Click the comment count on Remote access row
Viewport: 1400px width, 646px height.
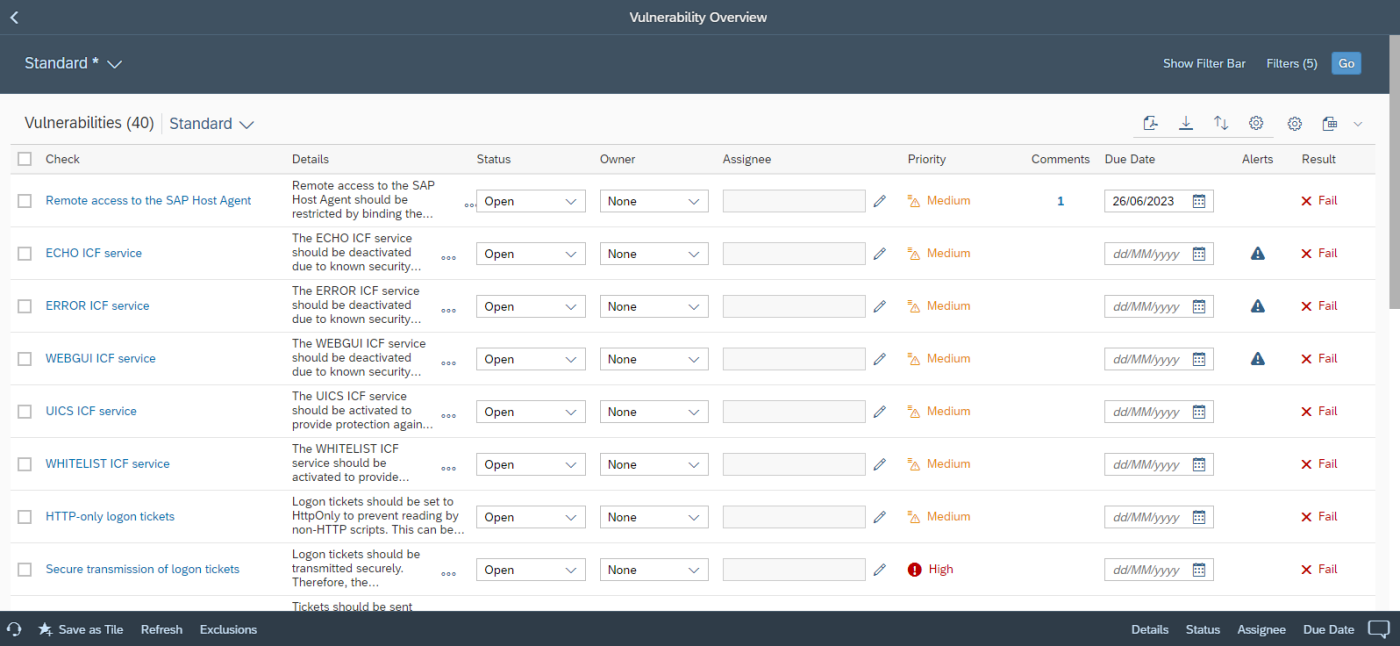(1060, 200)
